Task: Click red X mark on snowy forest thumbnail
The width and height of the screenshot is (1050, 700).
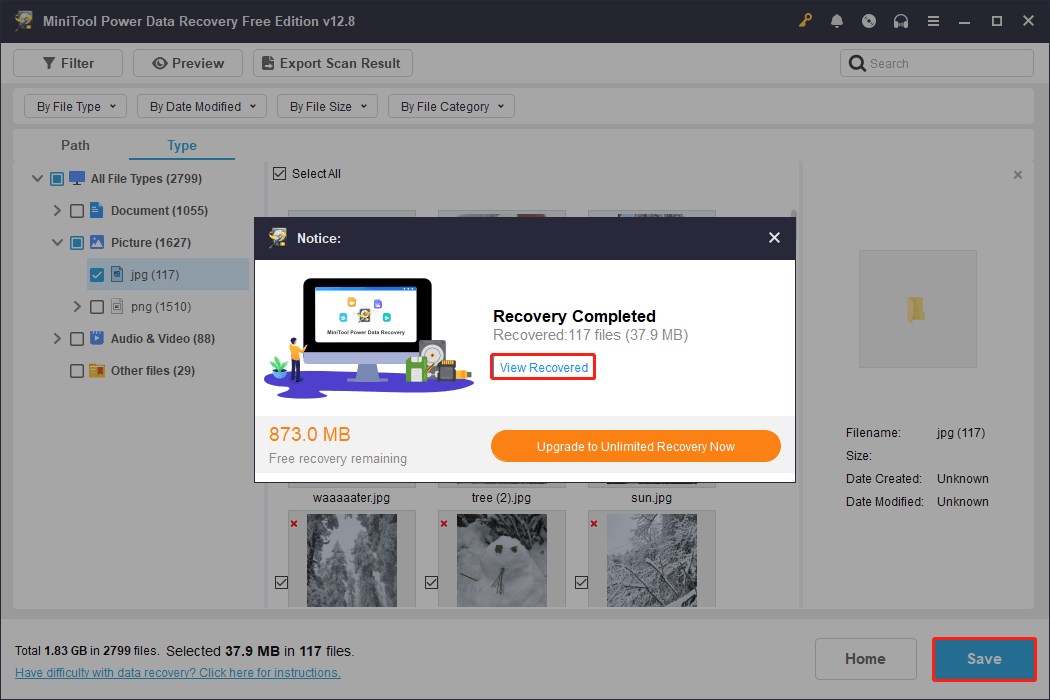Action: click(x=294, y=524)
